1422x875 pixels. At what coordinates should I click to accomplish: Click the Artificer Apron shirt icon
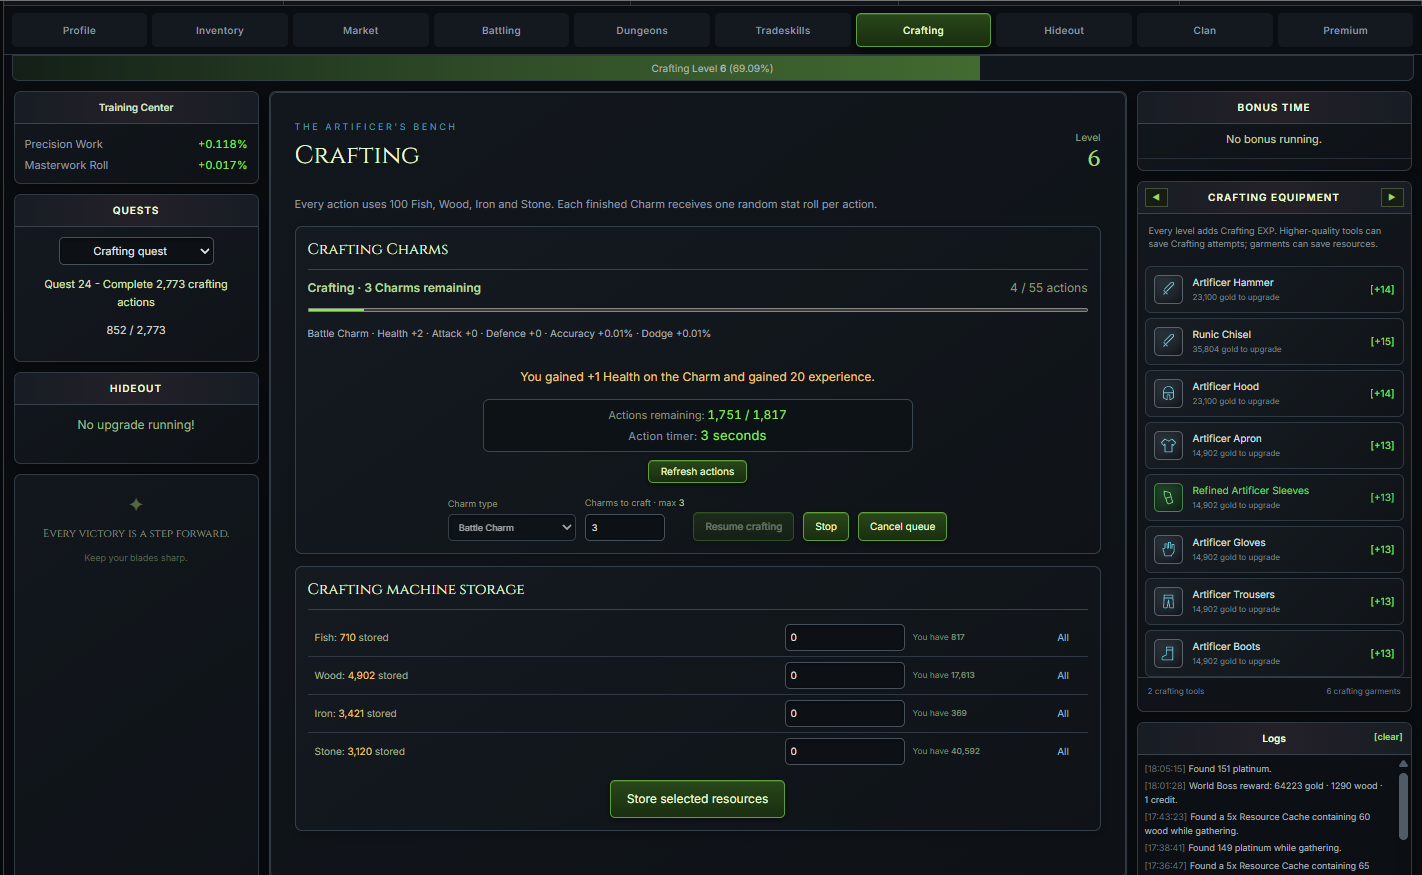click(x=1168, y=445)
